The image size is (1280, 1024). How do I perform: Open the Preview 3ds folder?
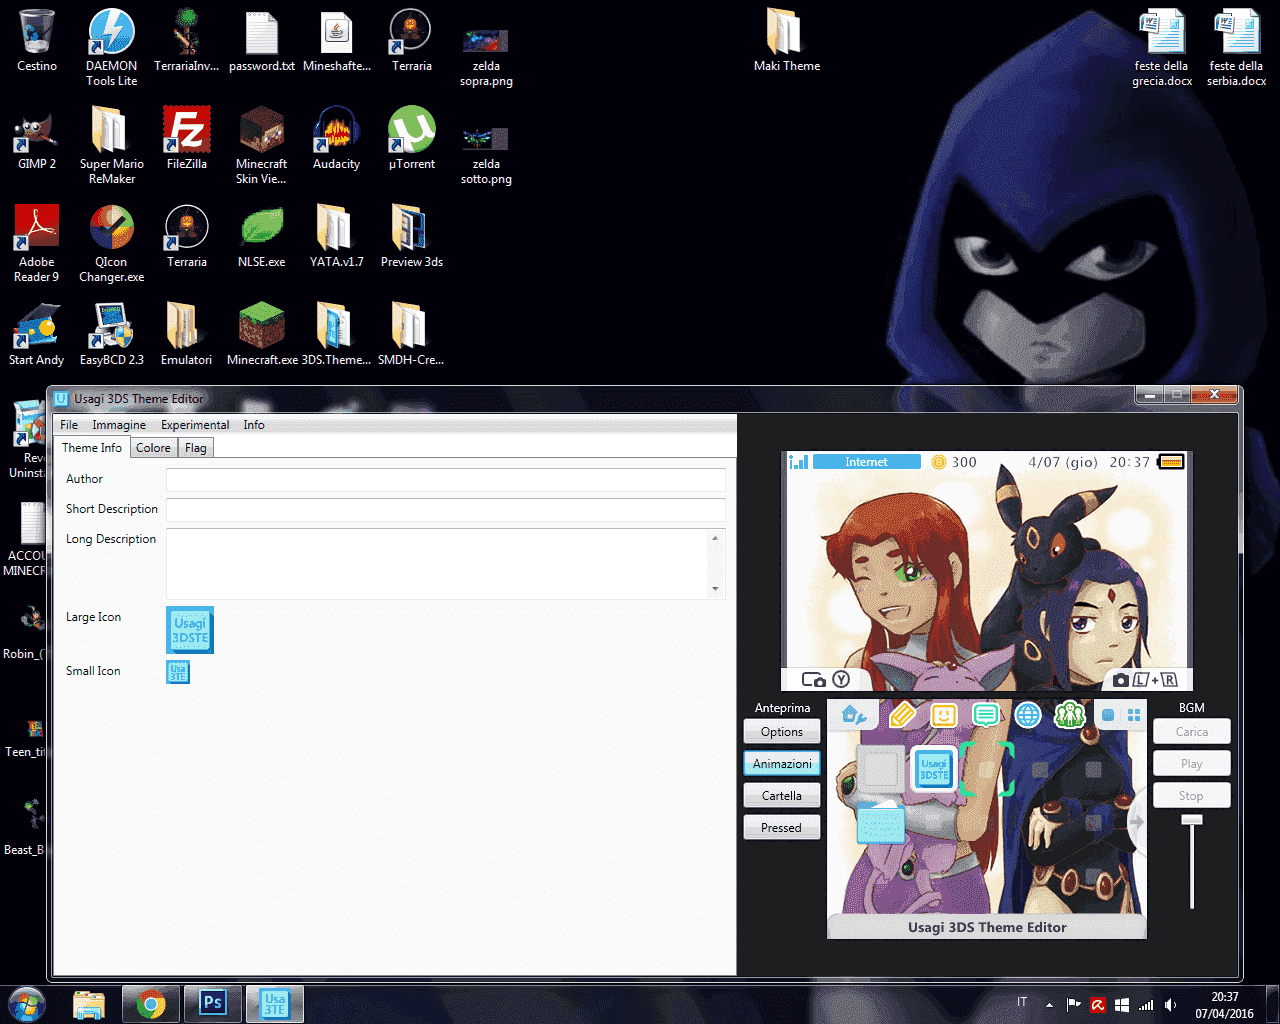point(412,236)
